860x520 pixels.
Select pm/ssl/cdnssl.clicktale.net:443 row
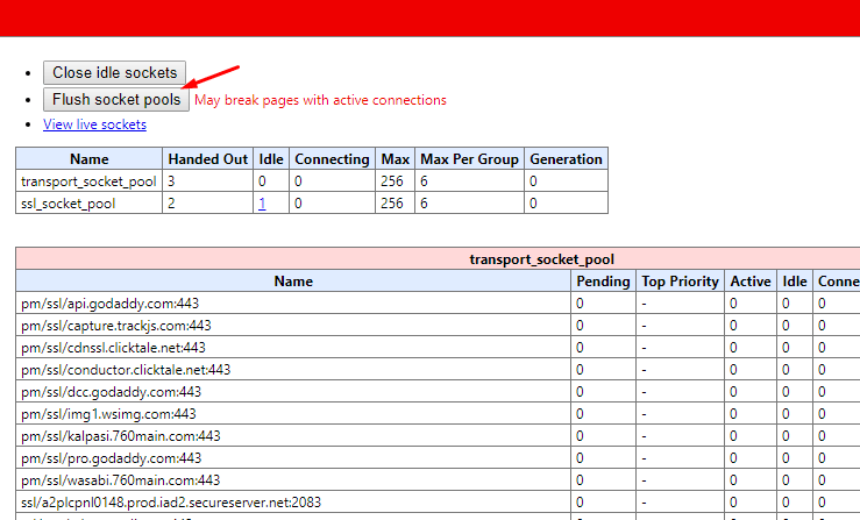coord(438,347)
